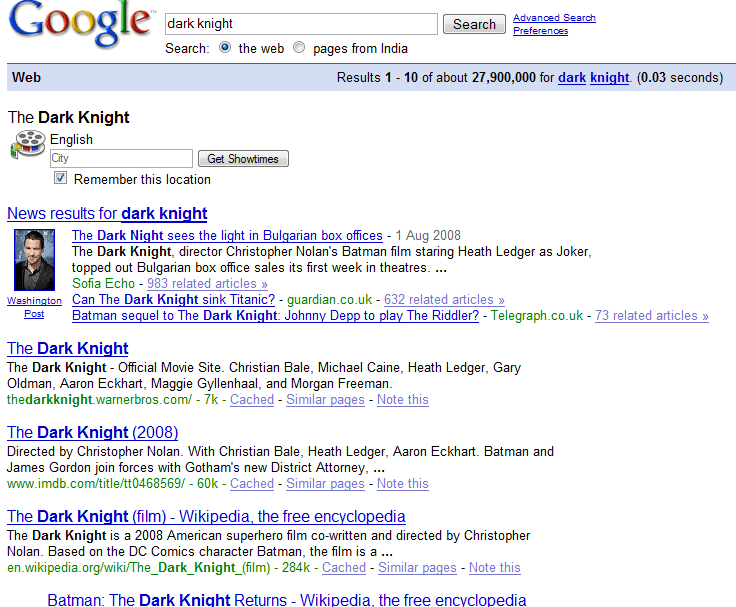The image size is (736, 607).
Task: Open Similar pages for warnerbros.com result
Action: pos(325,400)
